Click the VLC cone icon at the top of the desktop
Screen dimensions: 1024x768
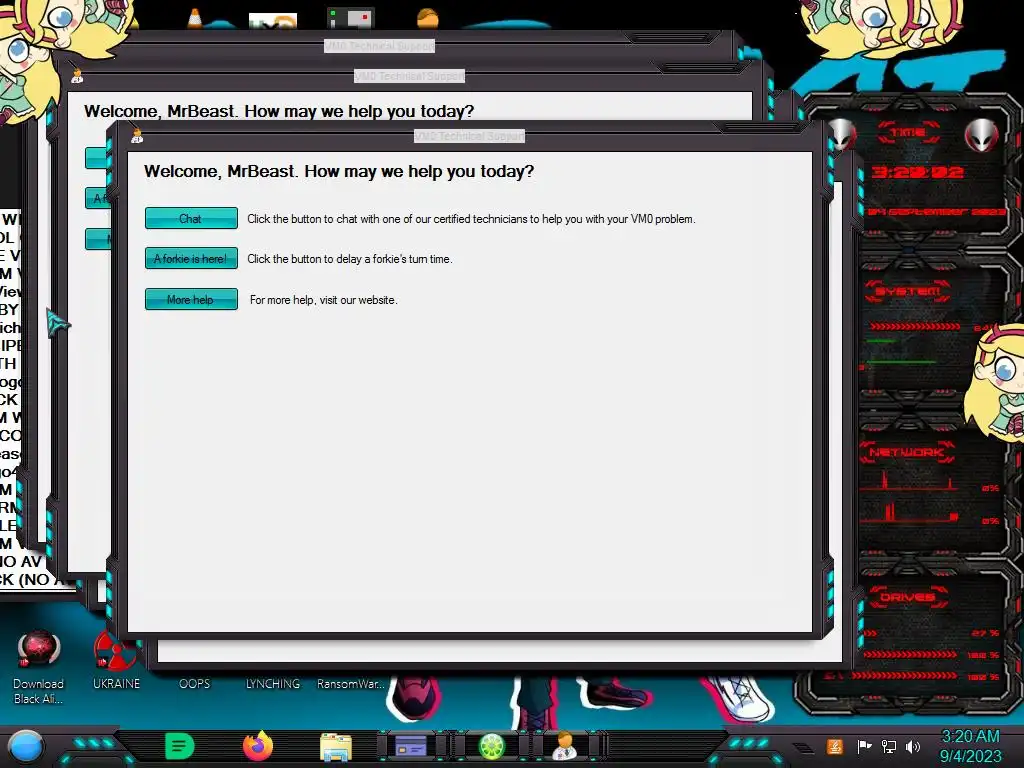[195, 18]
